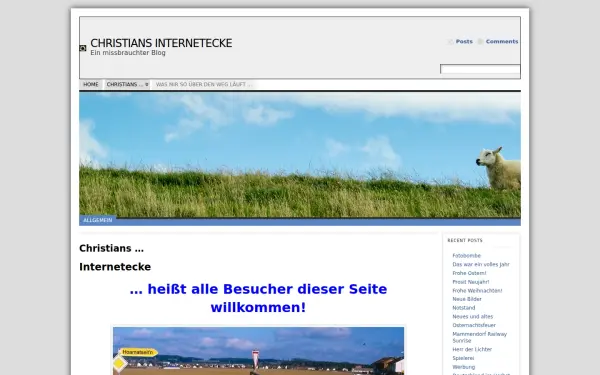Expand the CHRISTIANS … dropdown arrow
The height and width of the screenshot is (375, 600).
point(147,85)
